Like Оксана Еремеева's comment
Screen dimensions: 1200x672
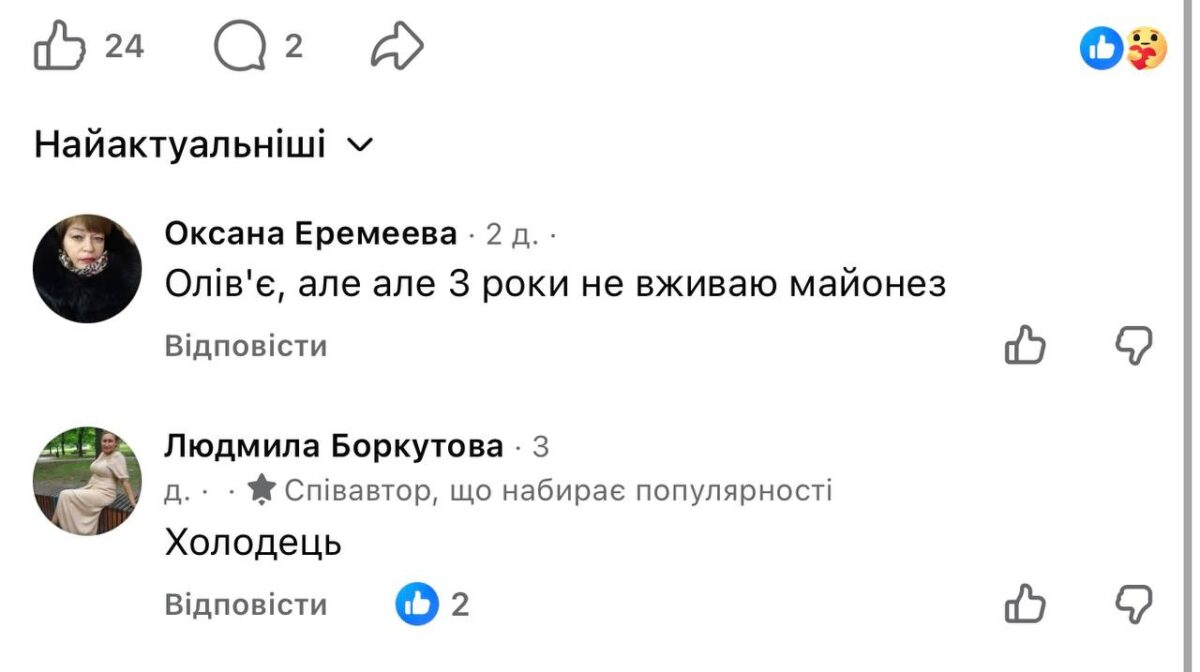click(x=1024, y=346)
